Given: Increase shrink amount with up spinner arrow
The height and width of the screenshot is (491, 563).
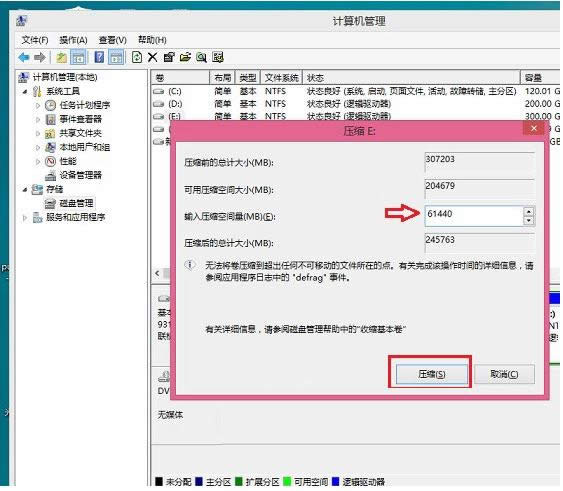Looking at the screenshot, I should [x=529, y=211].
